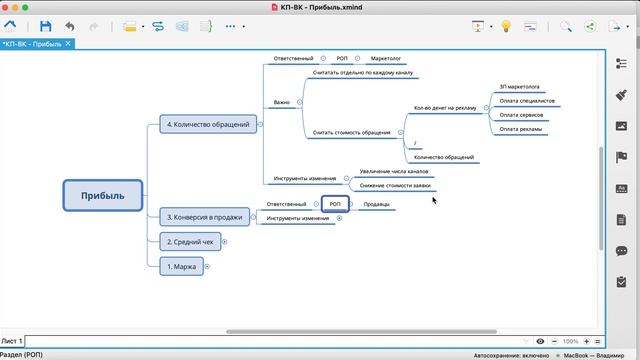Expand the 1. Маржа branch
The image size is (640, 360).
(207, 267)
